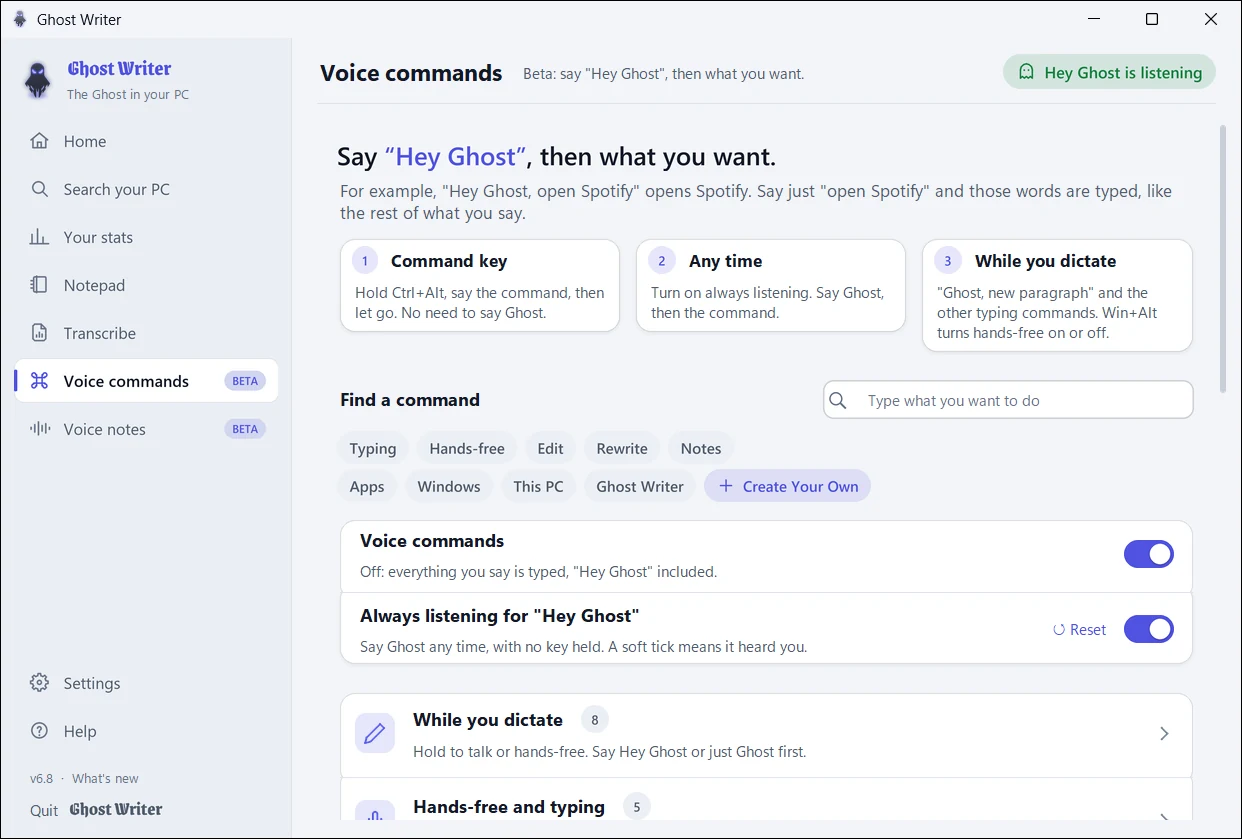Click the title bar Ghost Writer app icon
This screenshot has height=839, width=1242.
20,19
